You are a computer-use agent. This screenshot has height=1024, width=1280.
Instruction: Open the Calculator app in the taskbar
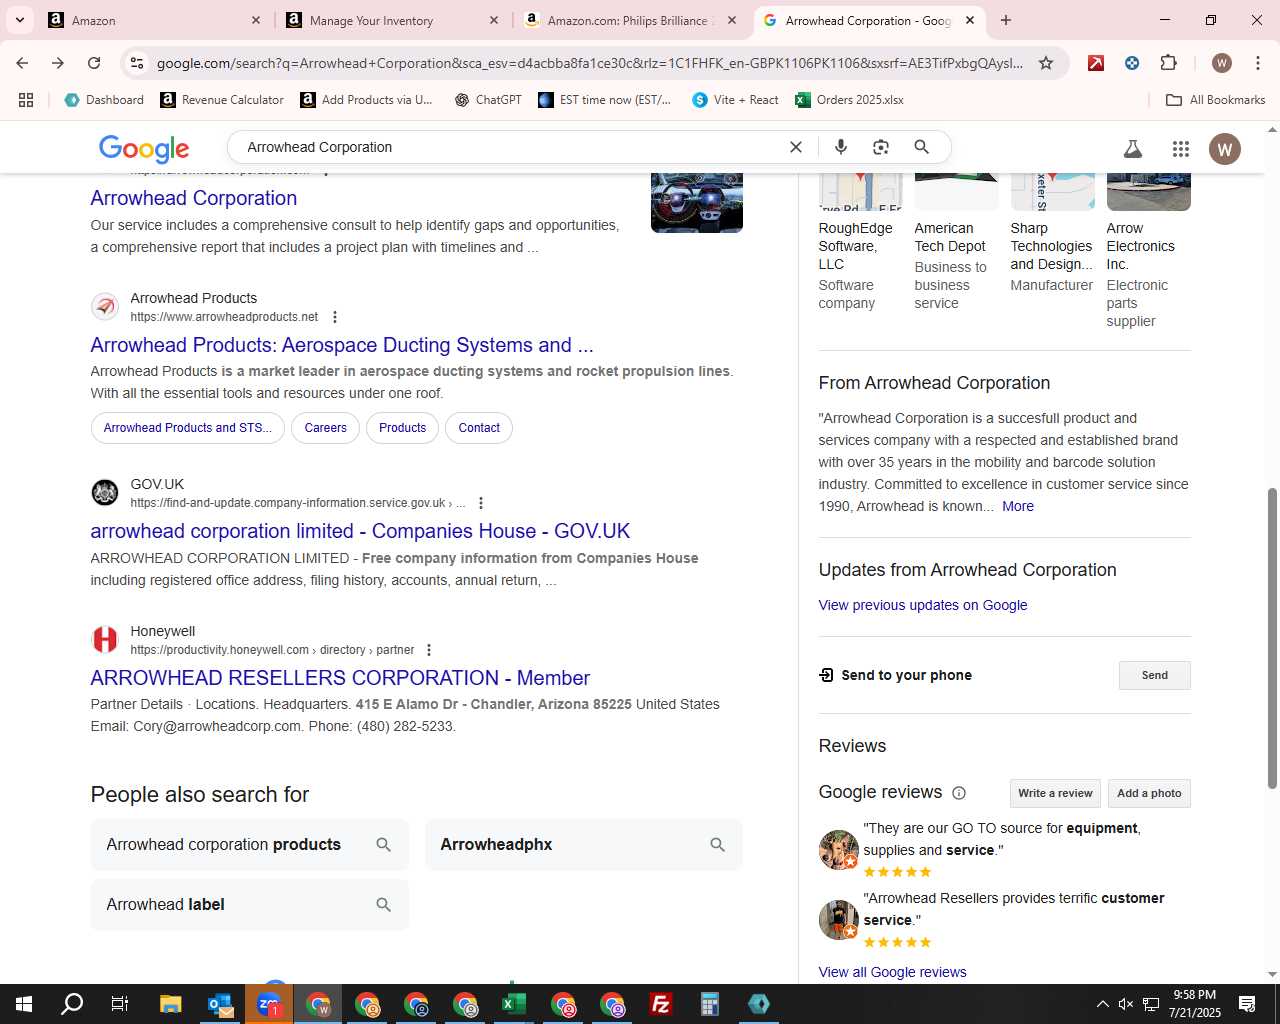pyautogui.click(x=710, y=1004)
